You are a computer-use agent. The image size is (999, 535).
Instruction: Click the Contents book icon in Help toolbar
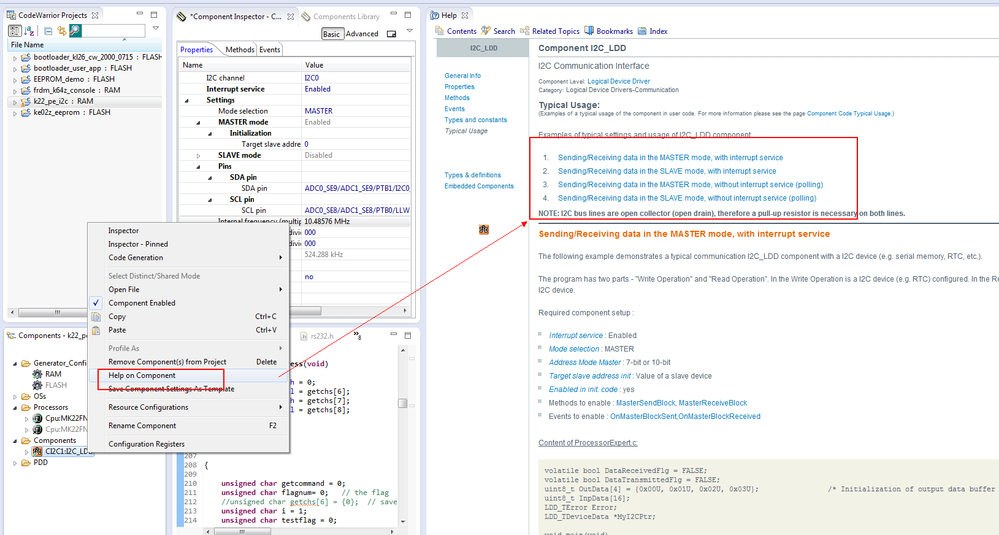pyautogui.click(x=440, y=31)
